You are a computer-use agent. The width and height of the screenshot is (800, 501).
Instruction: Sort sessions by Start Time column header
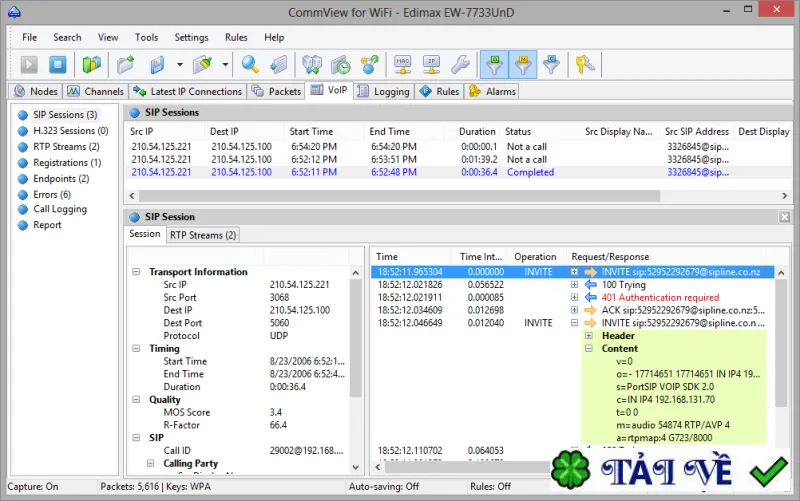click(x=324, y=132)
